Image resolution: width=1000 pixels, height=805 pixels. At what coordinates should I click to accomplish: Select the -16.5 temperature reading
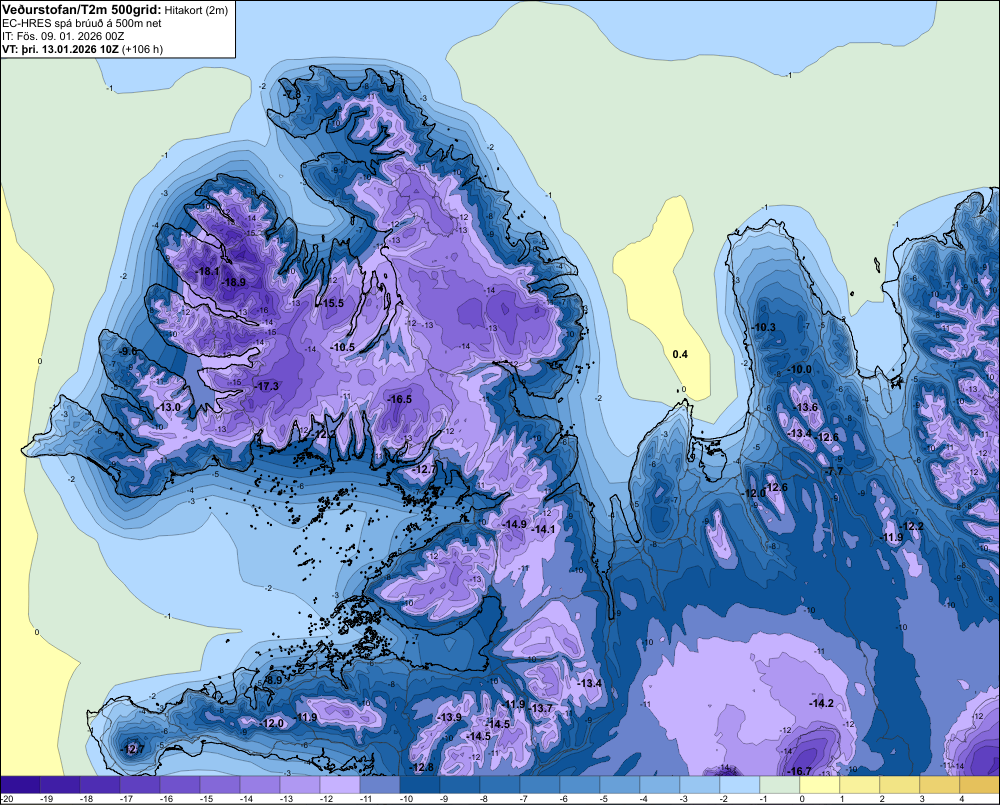(399, 399)
